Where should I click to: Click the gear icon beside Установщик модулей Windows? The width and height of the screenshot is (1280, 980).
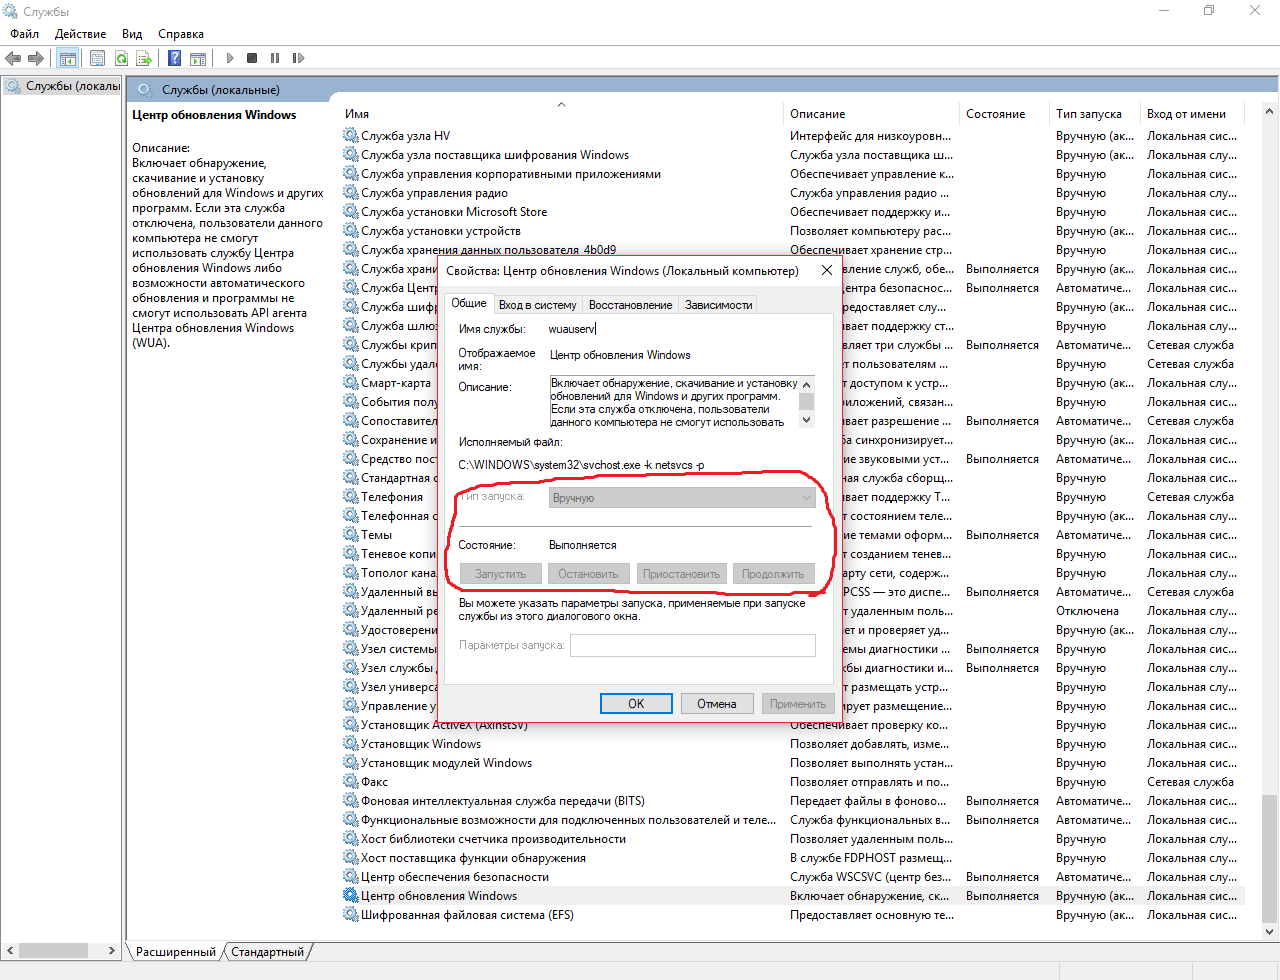[x=351, y=762]
